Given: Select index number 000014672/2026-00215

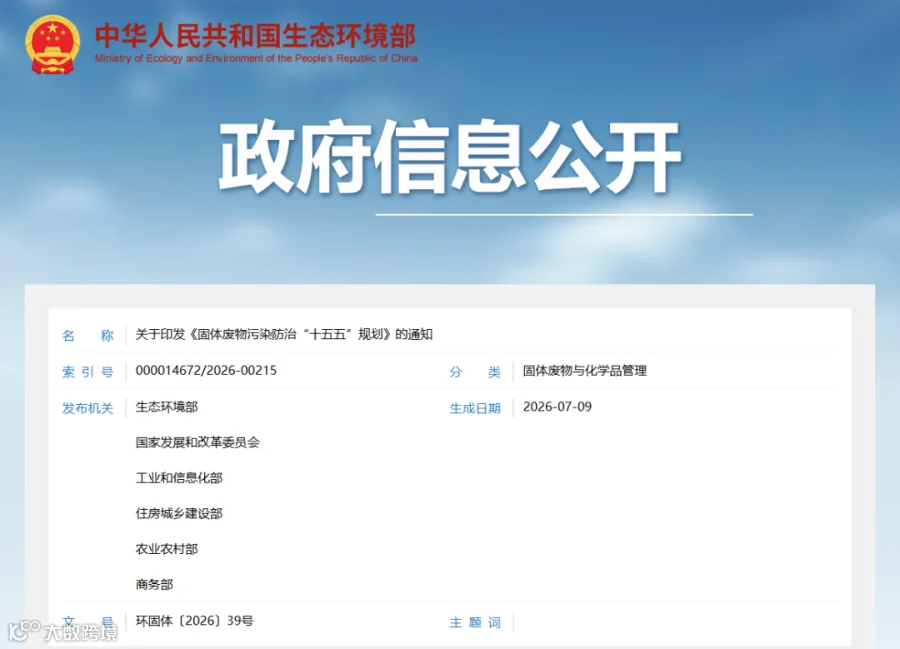Looking at the screenshot, I should pyautogui.click(x=206, y=371).
